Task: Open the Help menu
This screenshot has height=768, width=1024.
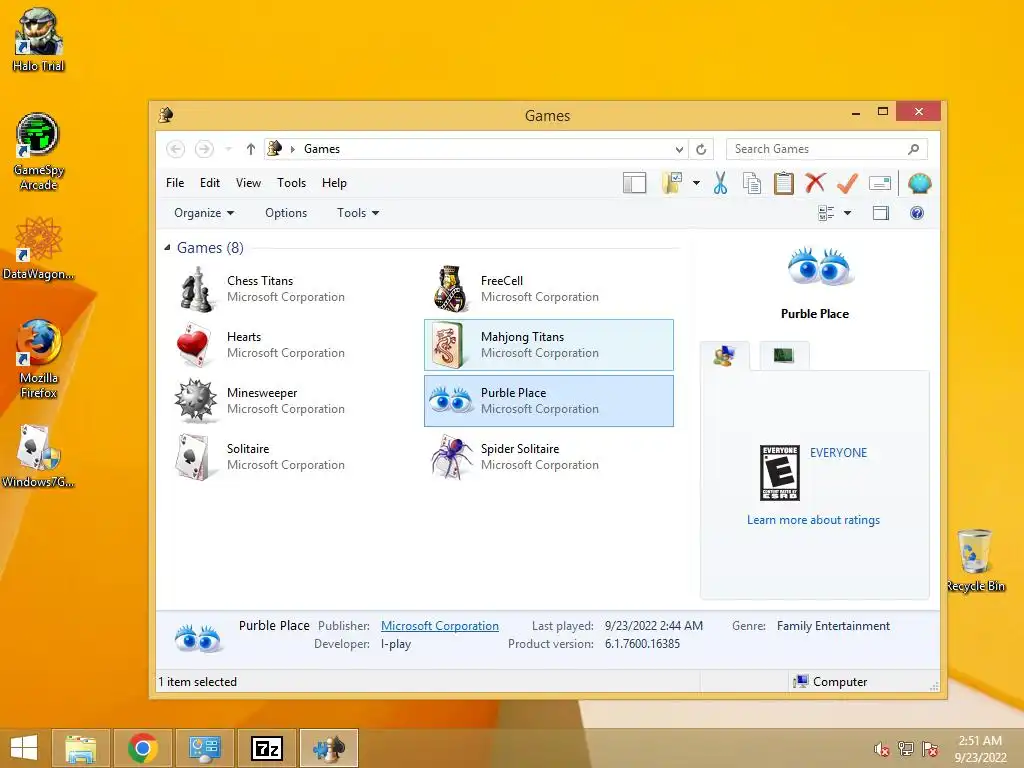Action: [x=334, y=183]
